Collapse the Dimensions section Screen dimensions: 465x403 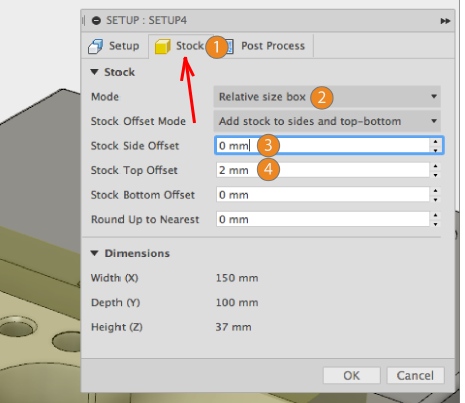pos(94,253)
